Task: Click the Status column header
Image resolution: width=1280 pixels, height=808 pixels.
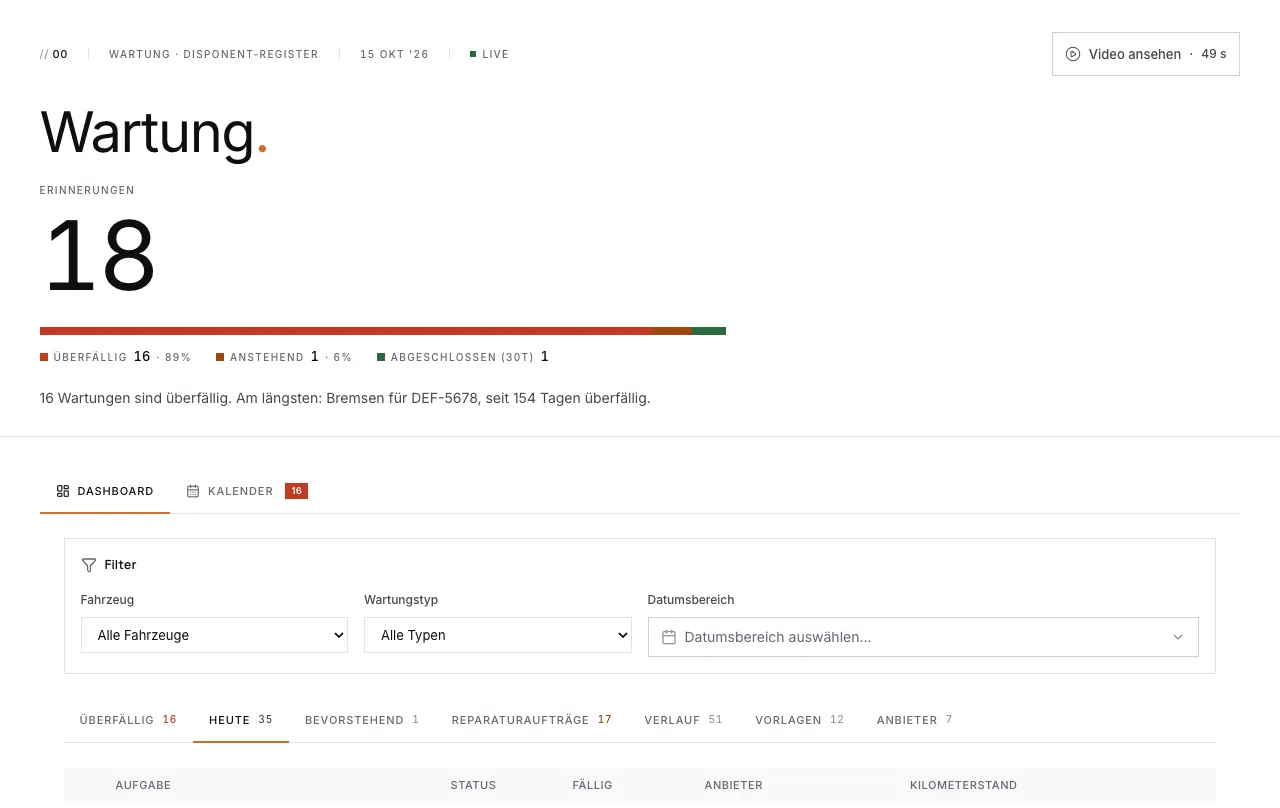Action: [473, 785]
